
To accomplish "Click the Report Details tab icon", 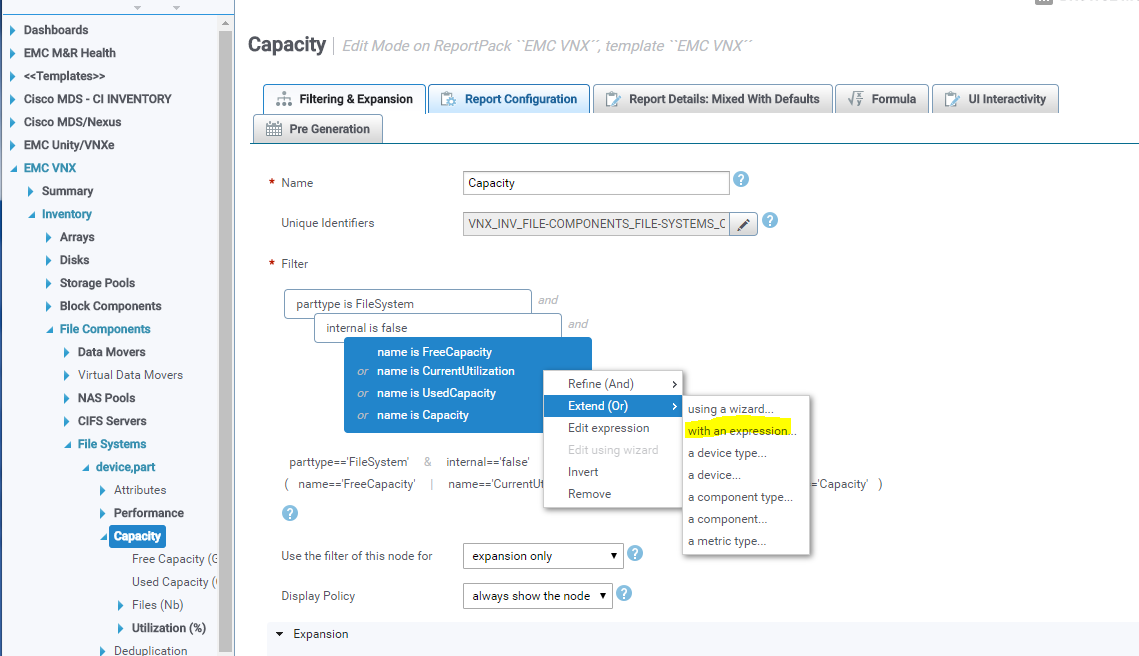I will coord(613,100).
